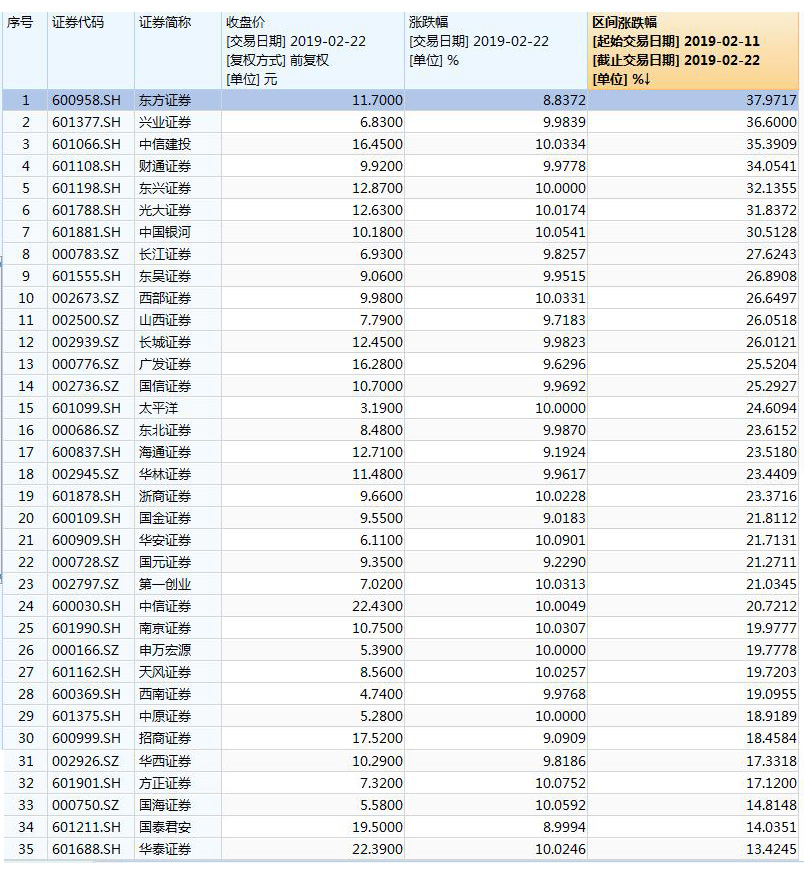Viewport: 804px width, 871px height.
Task: Click the interval value 19.7203
Action: (771, 672)
